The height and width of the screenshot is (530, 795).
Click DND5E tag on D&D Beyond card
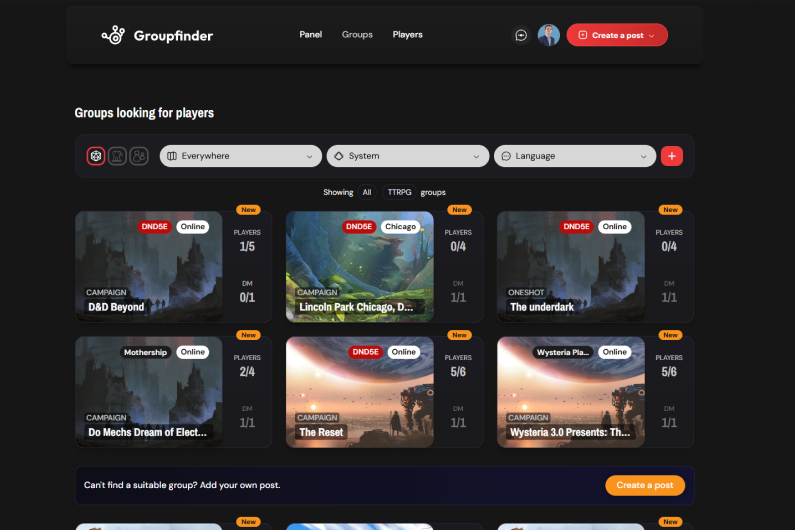pyautogui.click(x=155, y=226)
